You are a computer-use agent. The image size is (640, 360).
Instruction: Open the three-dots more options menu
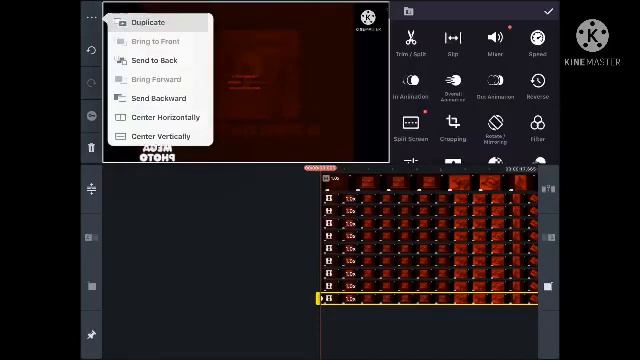point(91,18)
